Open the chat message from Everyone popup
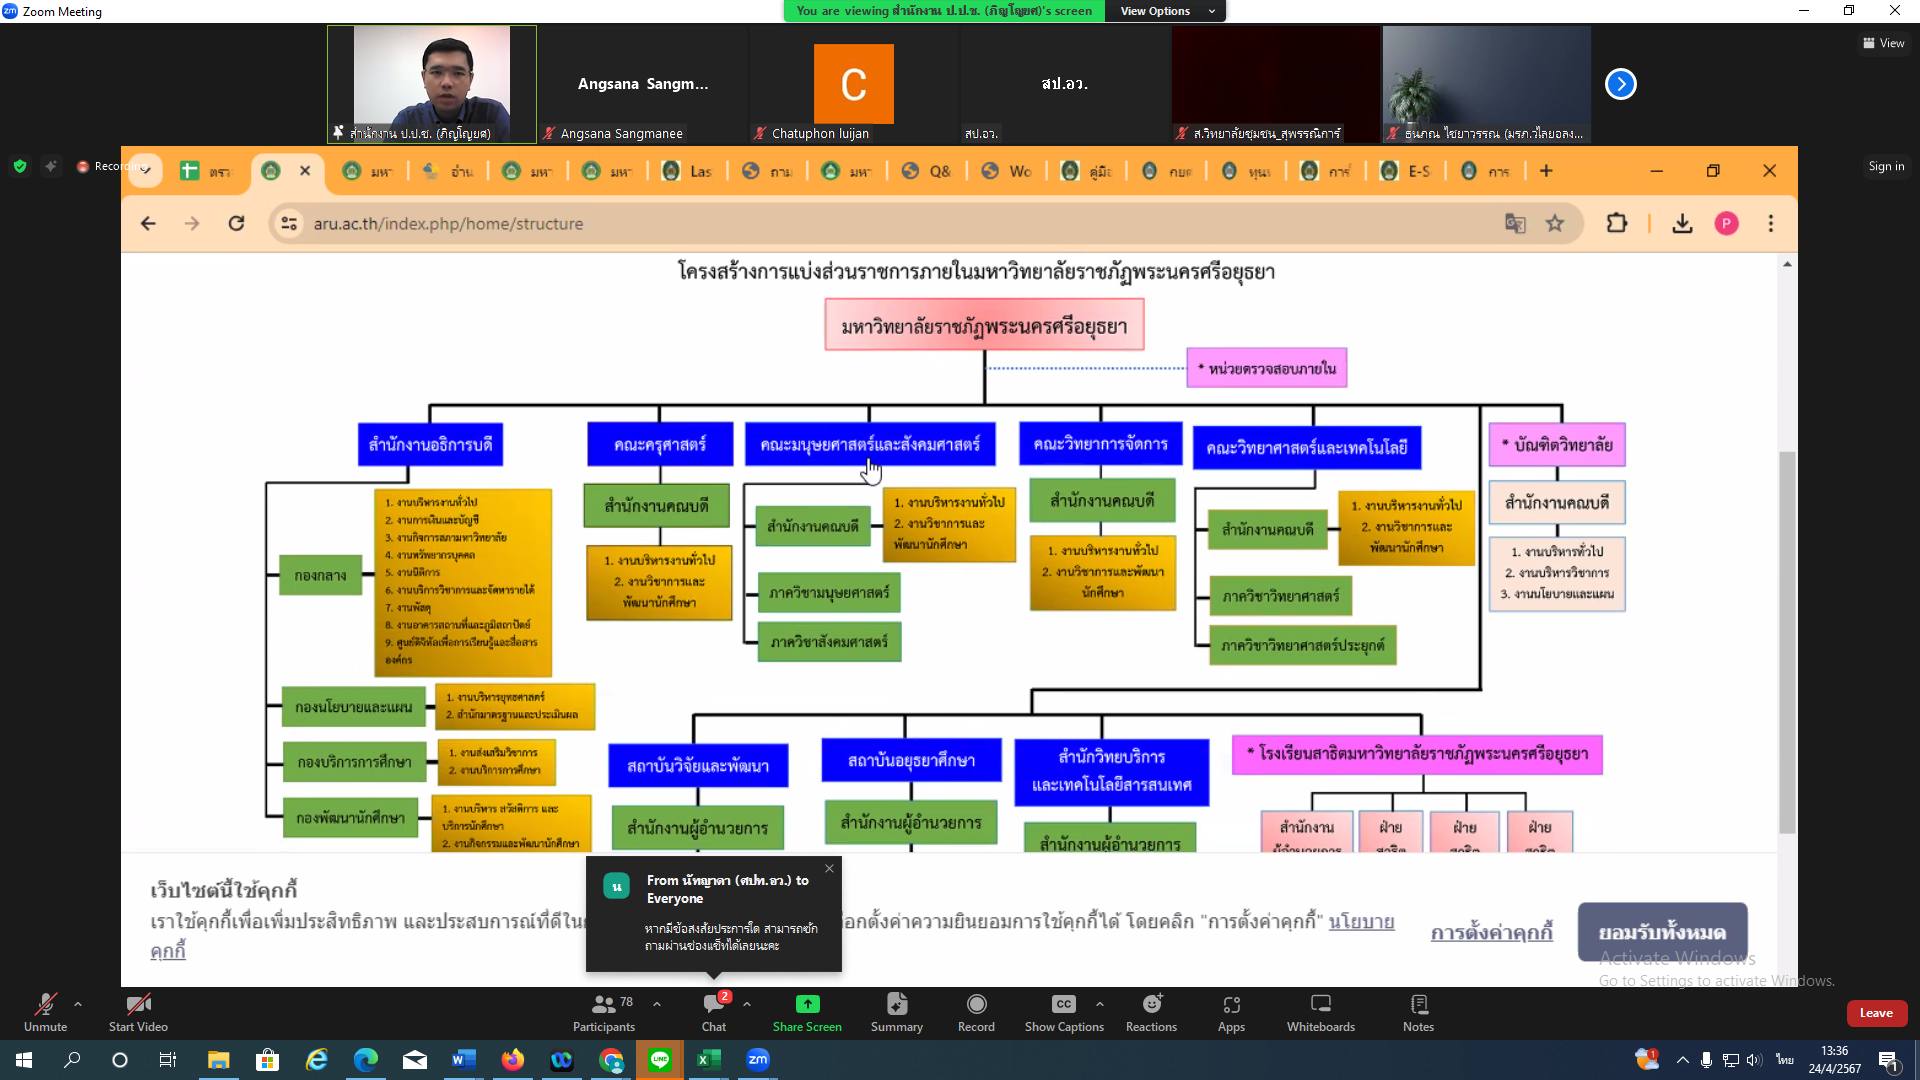Image resolution: width=1920 pixels, height=1080 pixels. tap(713, 913)
